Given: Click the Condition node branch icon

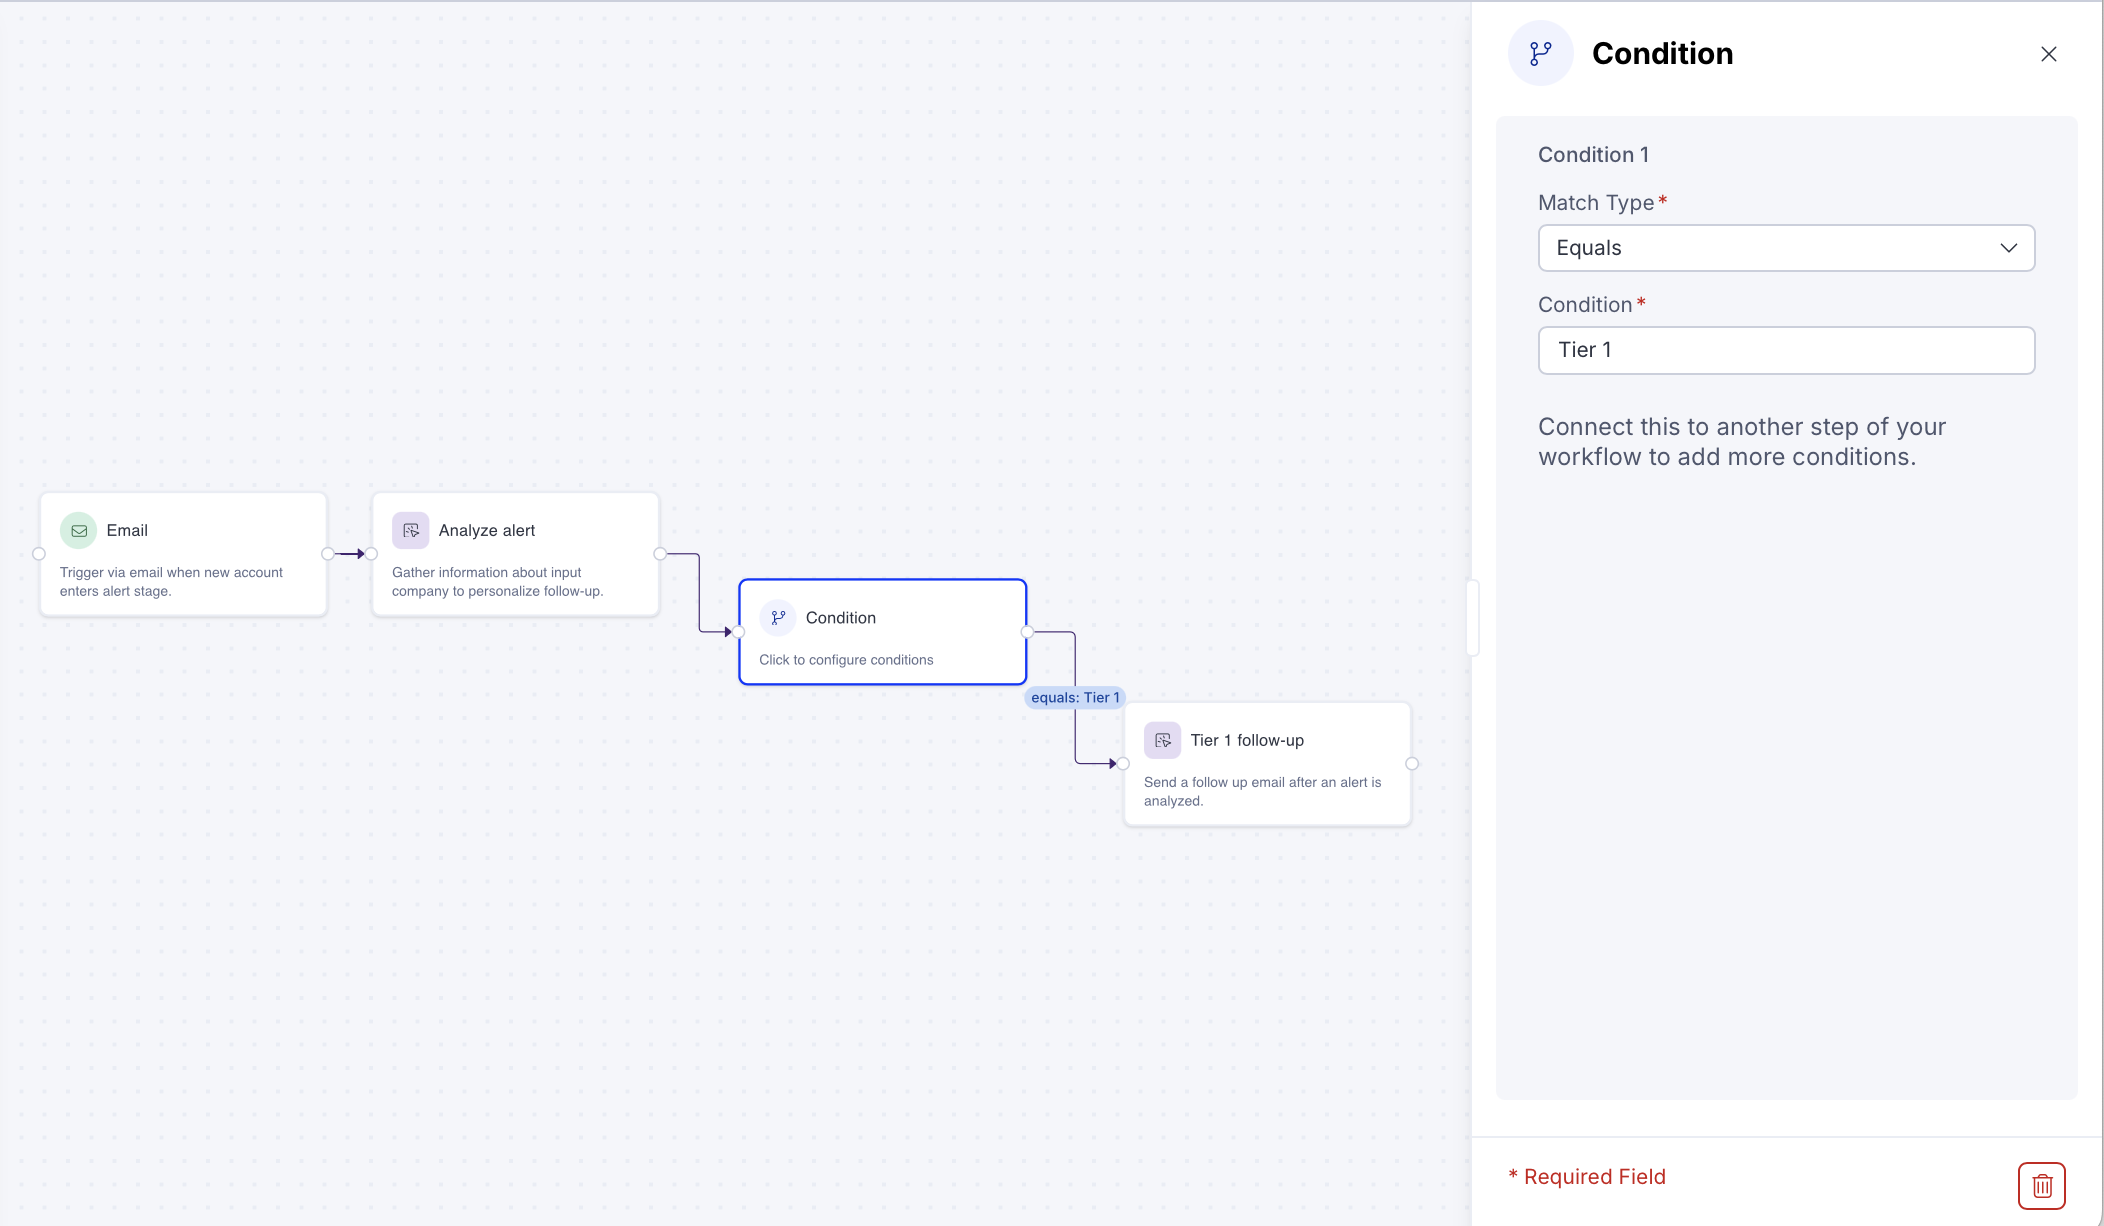Looking at the screenshot, I should [778, 618].
